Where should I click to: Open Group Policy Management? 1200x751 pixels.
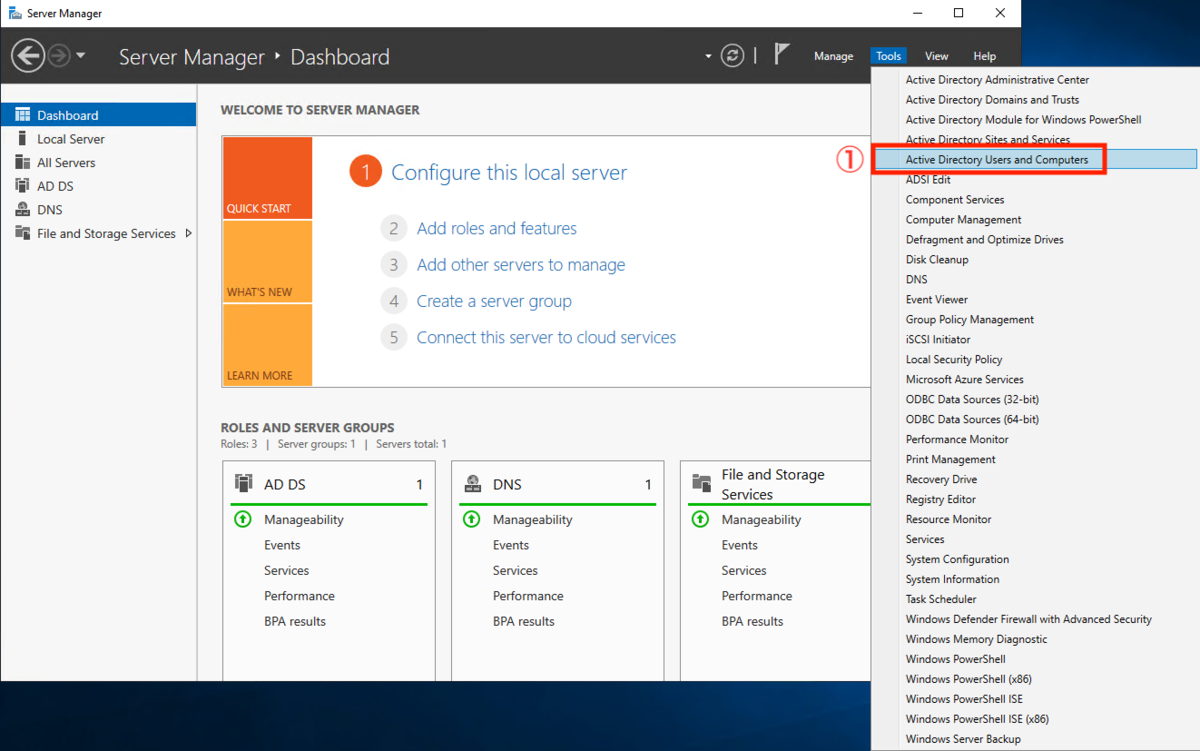point(1034,319)
